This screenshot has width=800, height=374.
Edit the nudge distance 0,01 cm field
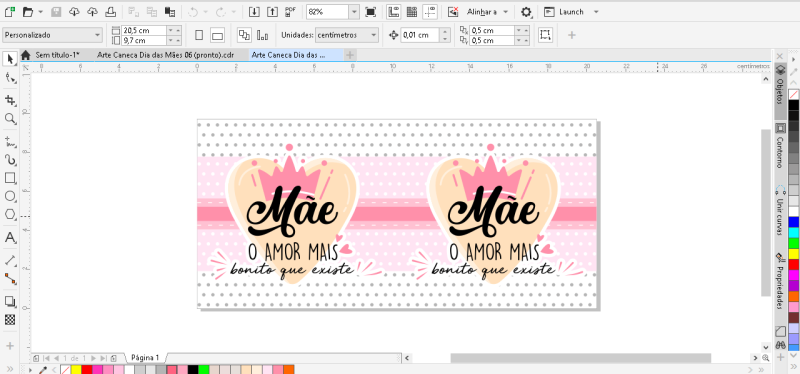(x=420, y=35)
